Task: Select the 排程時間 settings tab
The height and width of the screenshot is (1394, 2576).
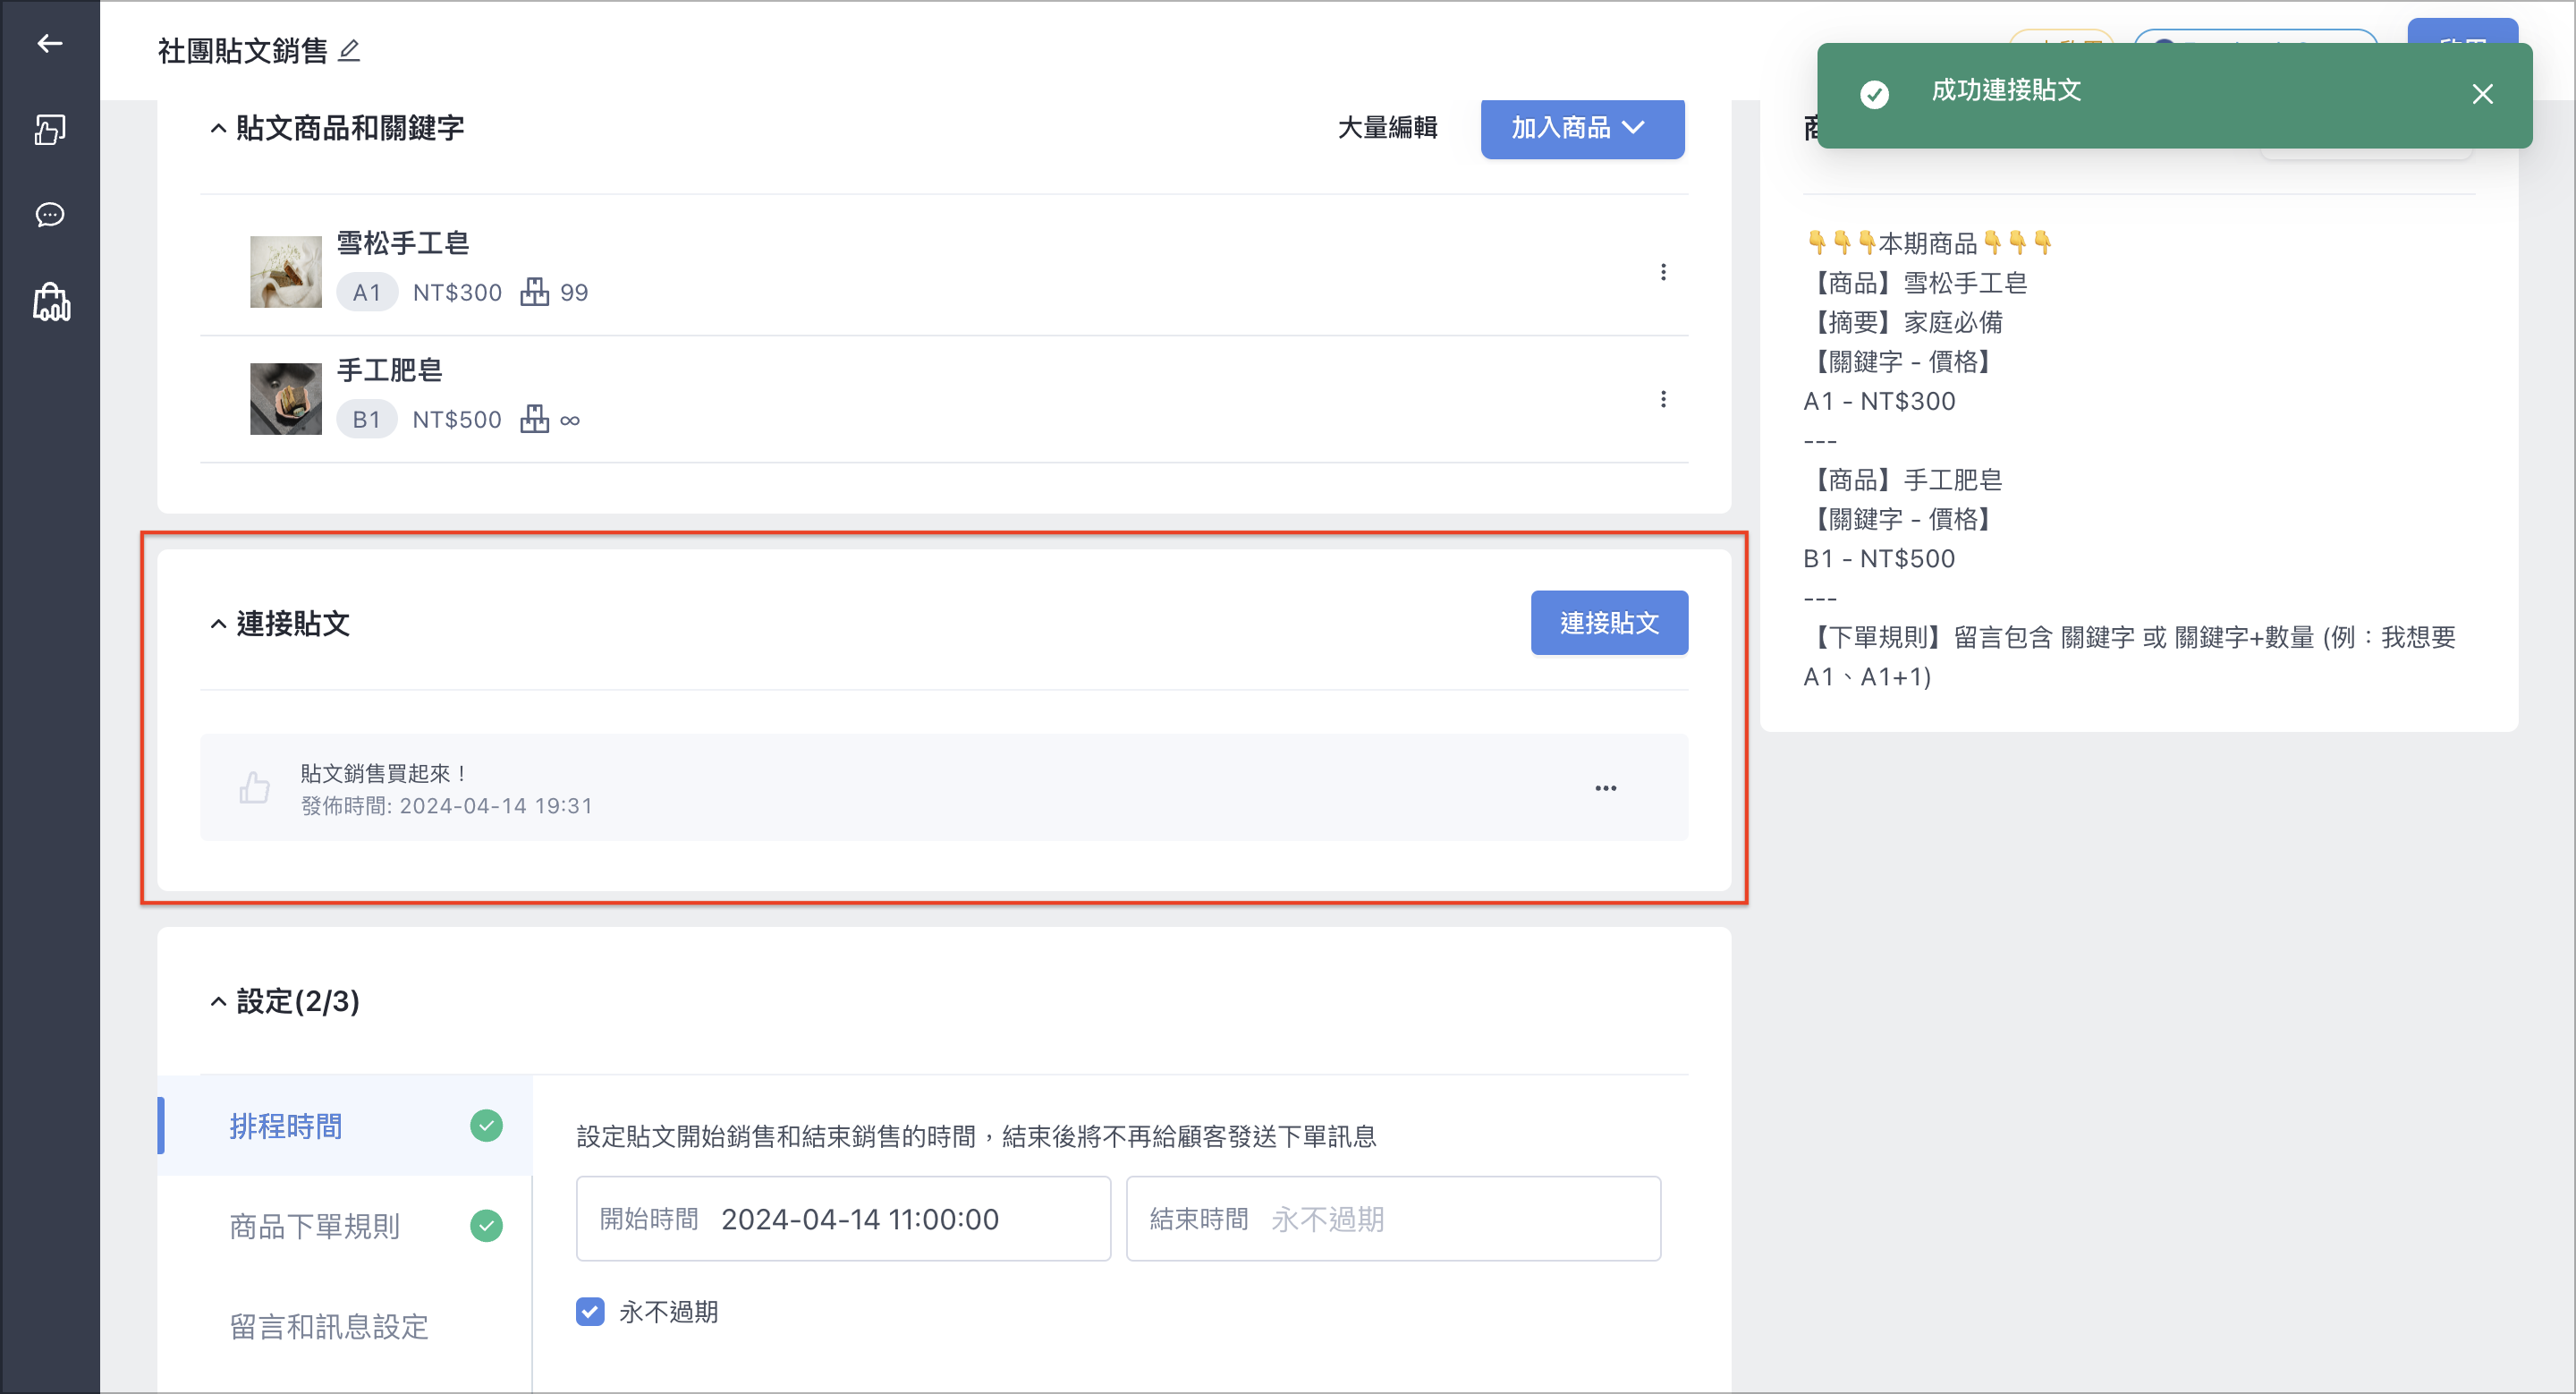Action: (345, 1126)
